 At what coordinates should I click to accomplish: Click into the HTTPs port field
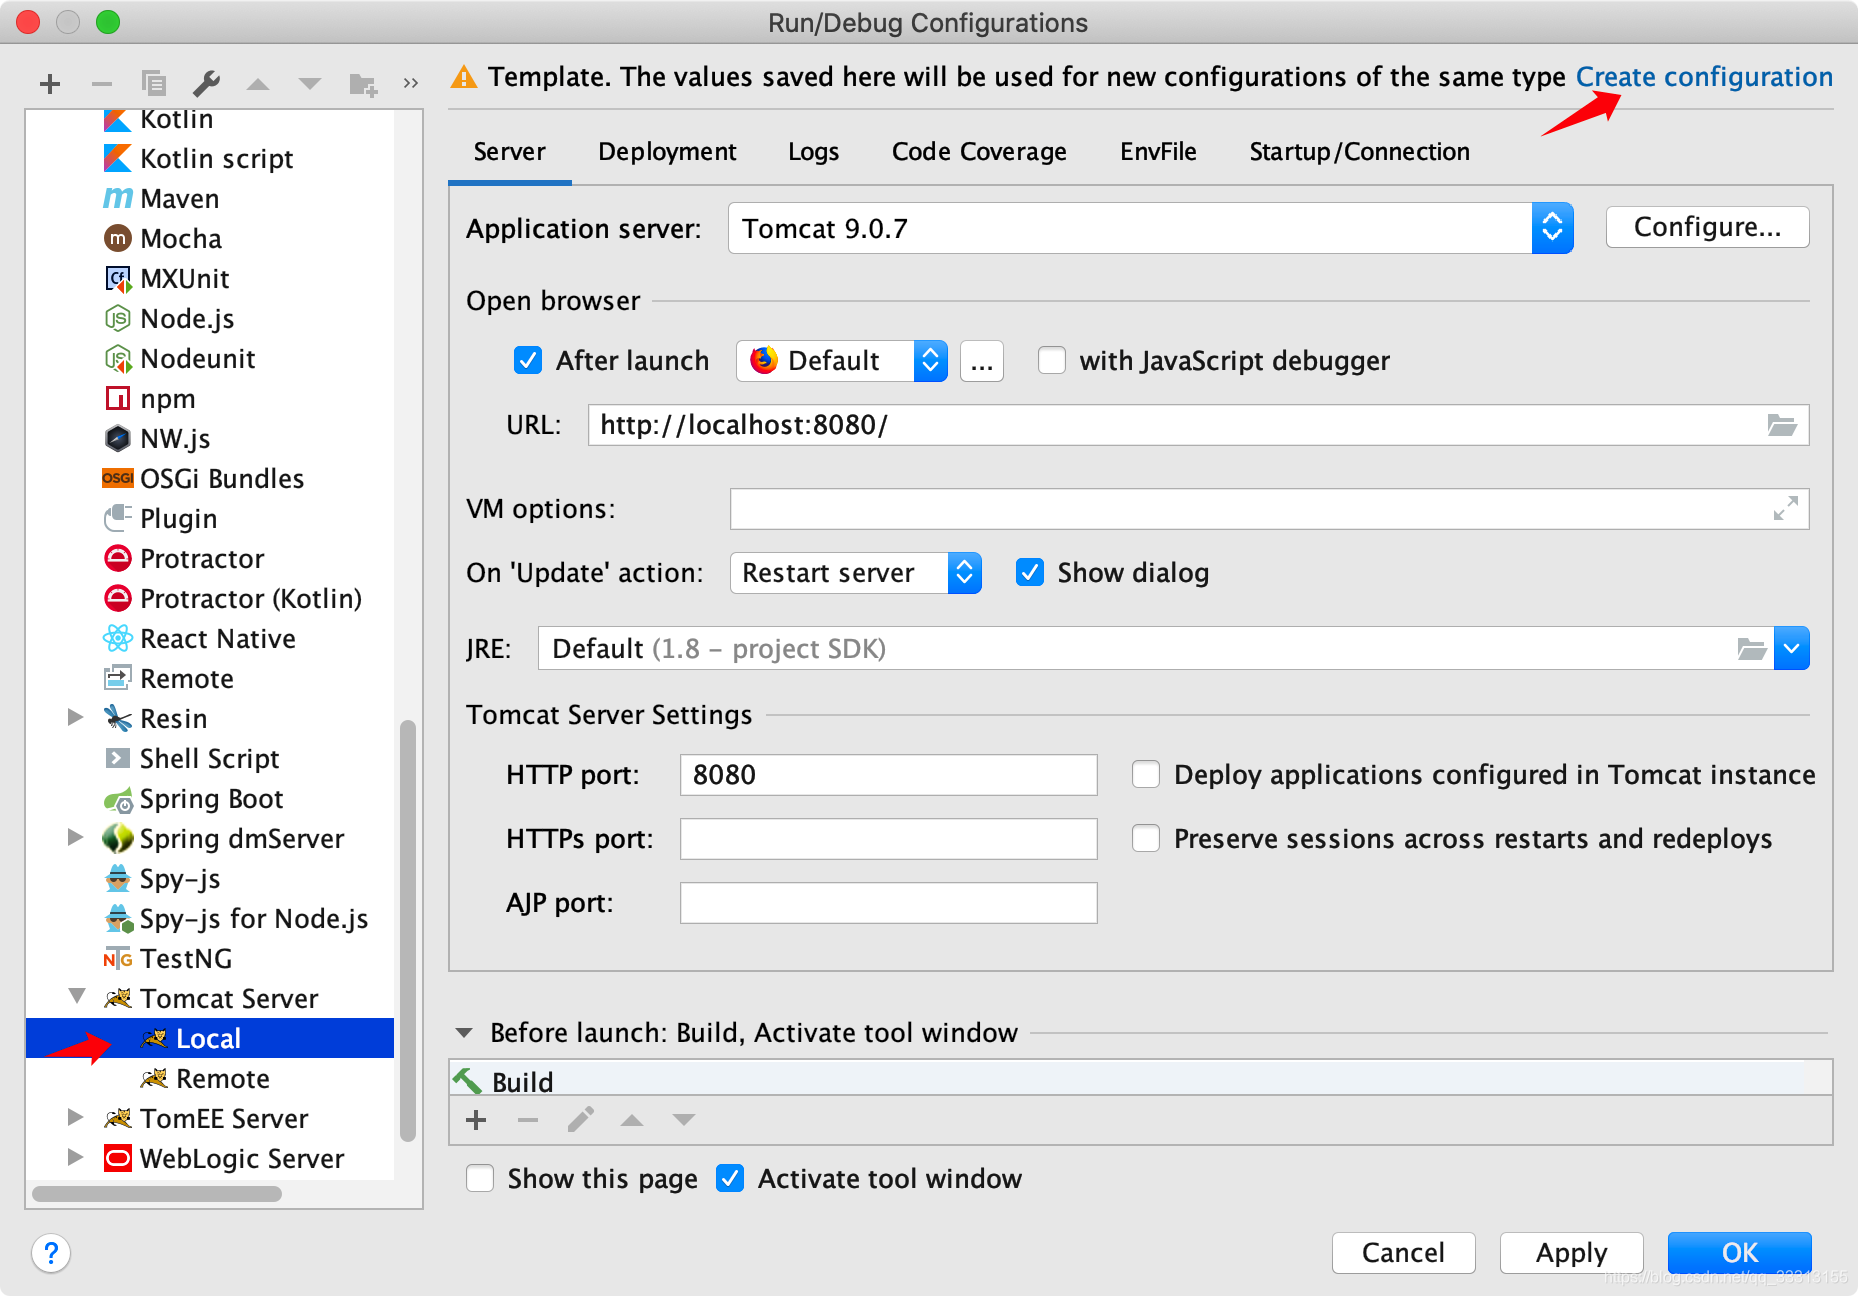click(888, 839)
